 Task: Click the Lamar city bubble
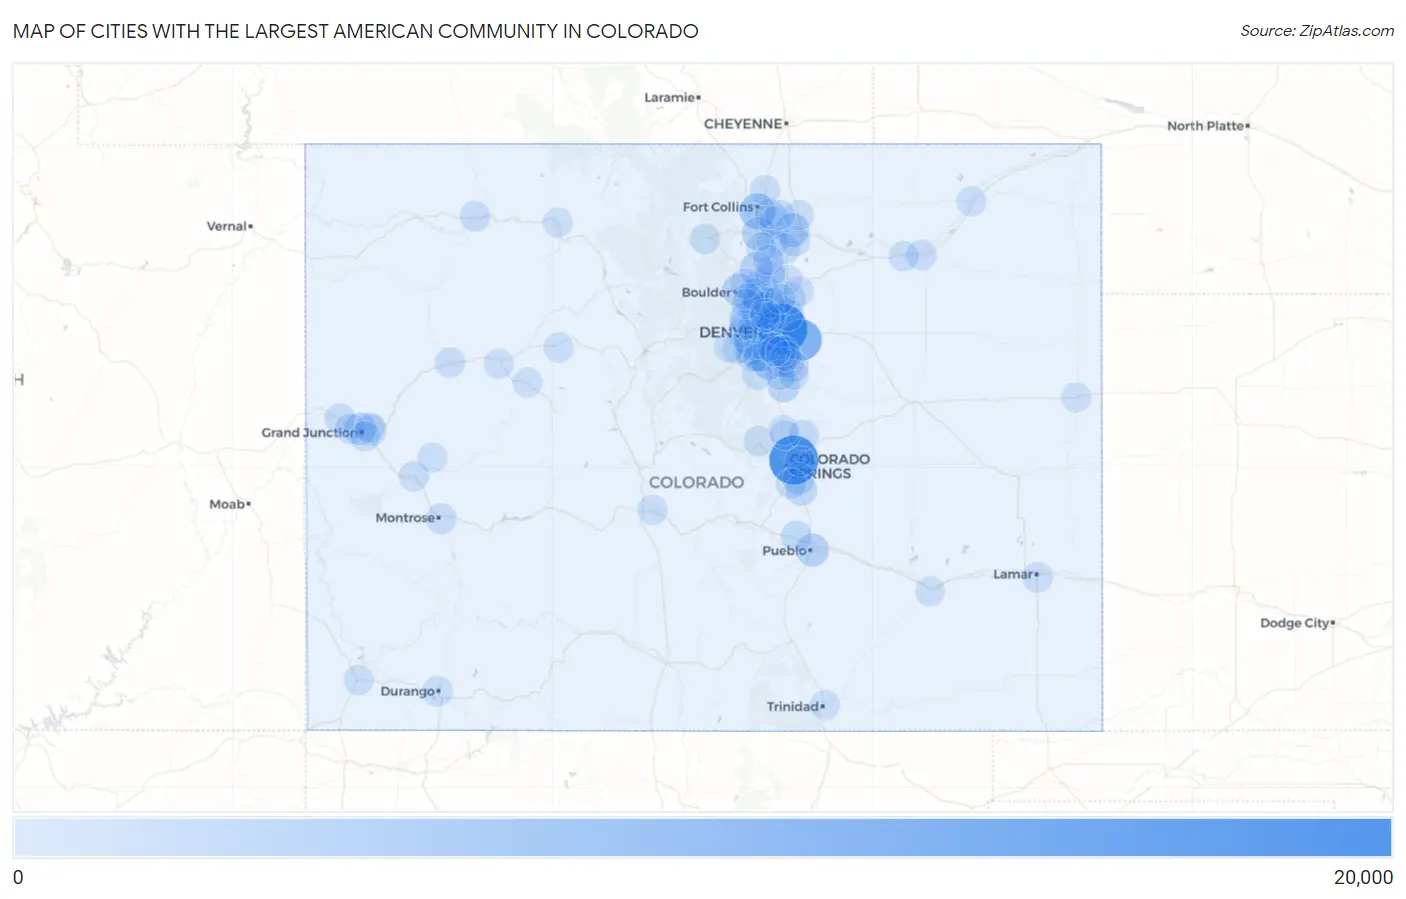tap(1037, 576)
